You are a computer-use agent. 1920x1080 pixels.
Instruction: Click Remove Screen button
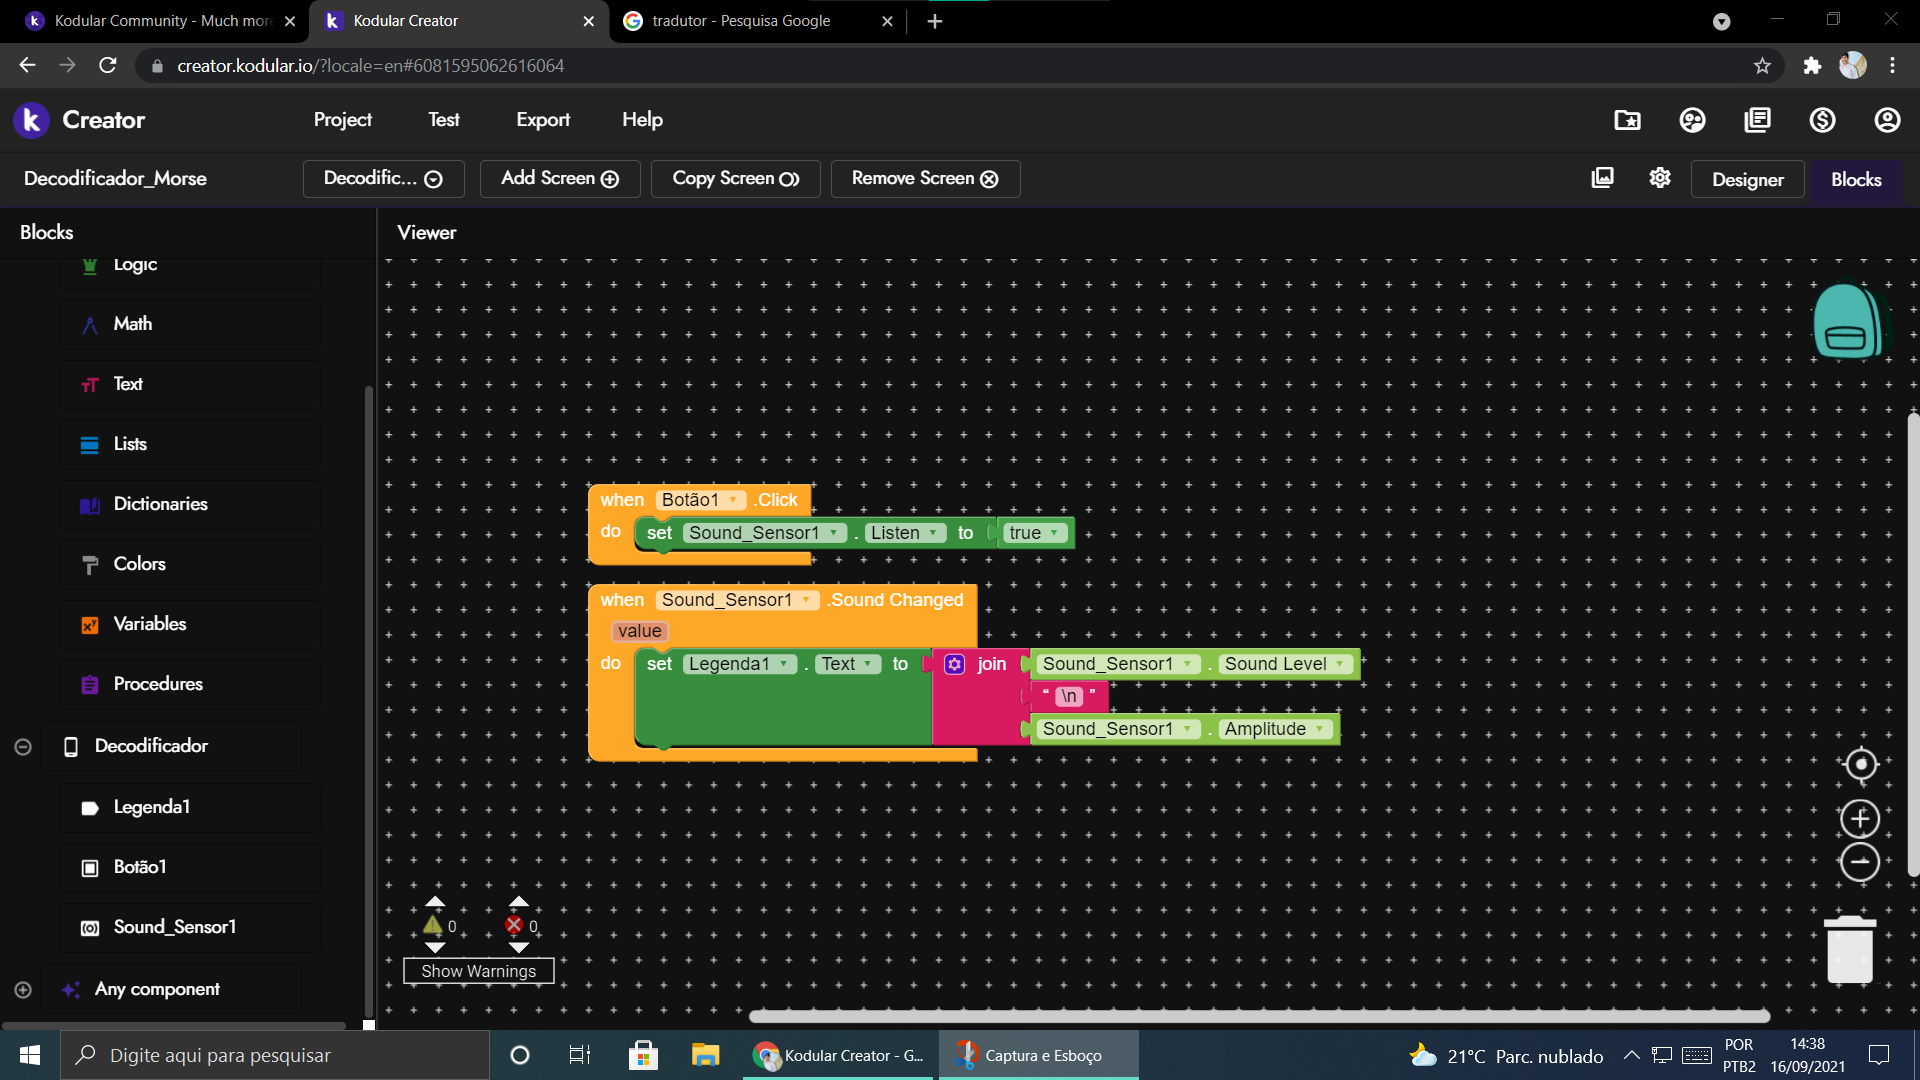tap(925, 179)
